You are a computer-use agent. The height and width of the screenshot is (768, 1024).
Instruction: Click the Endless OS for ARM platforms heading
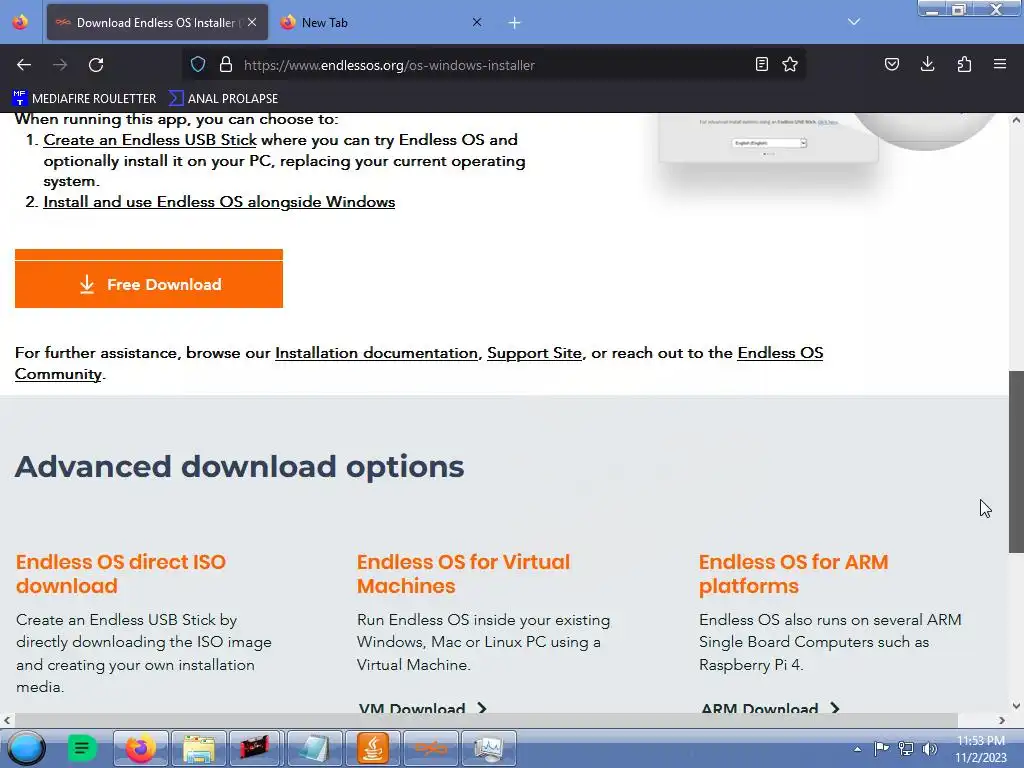click(x=793, y=574)
